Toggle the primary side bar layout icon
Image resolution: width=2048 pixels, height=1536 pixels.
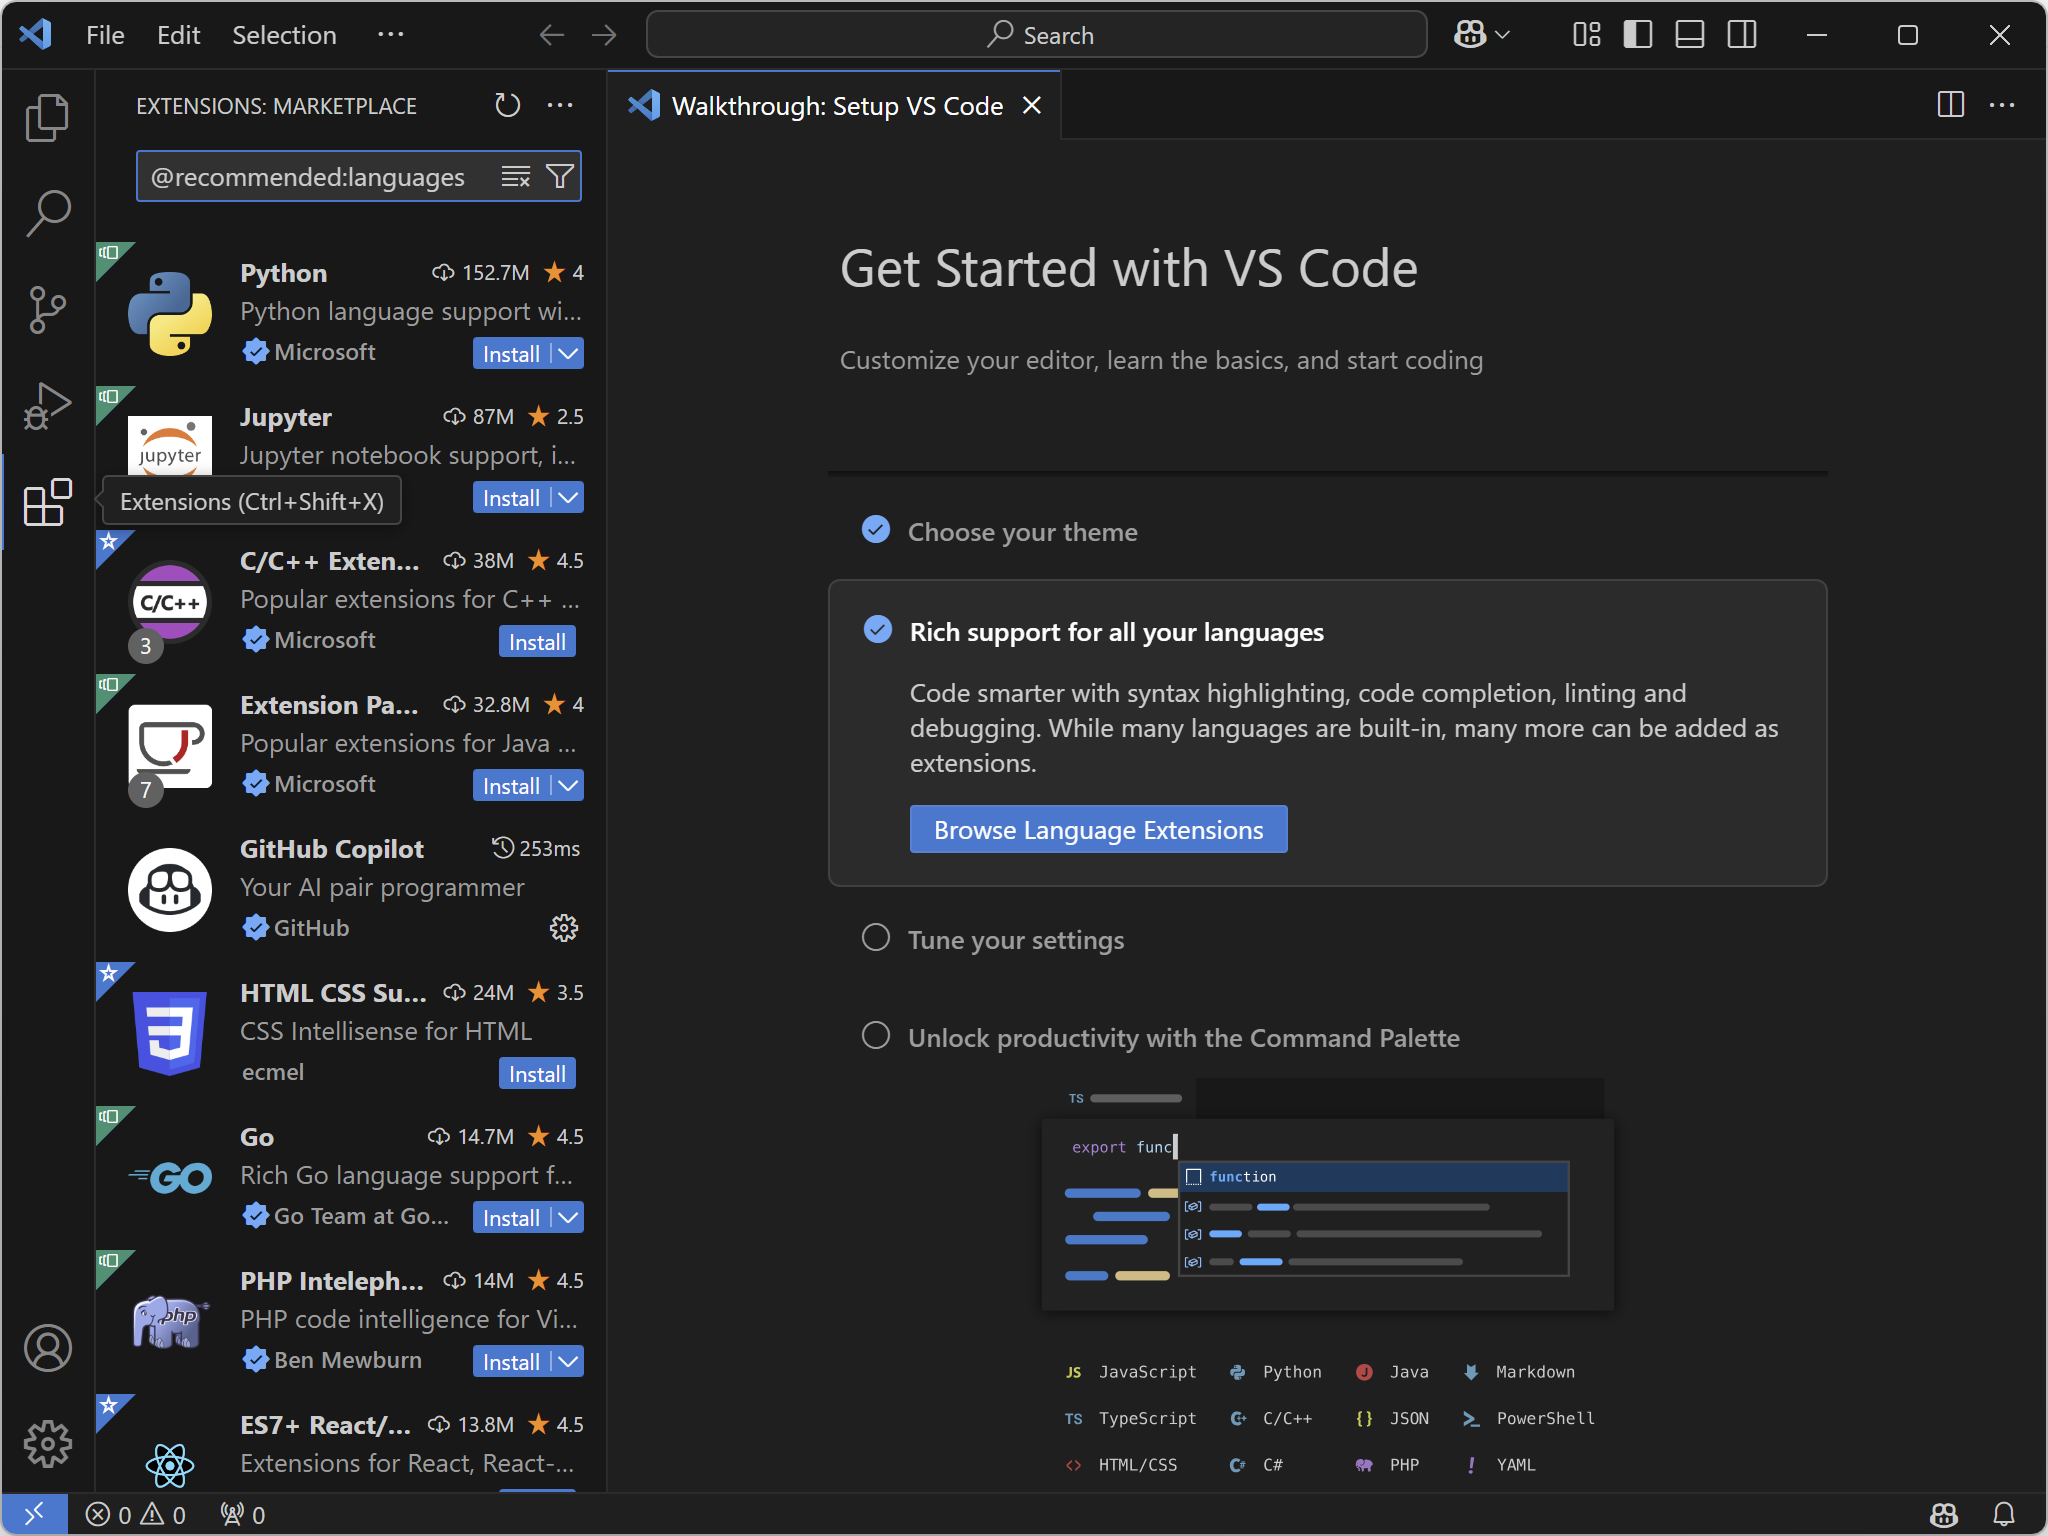pos(1637,35)
